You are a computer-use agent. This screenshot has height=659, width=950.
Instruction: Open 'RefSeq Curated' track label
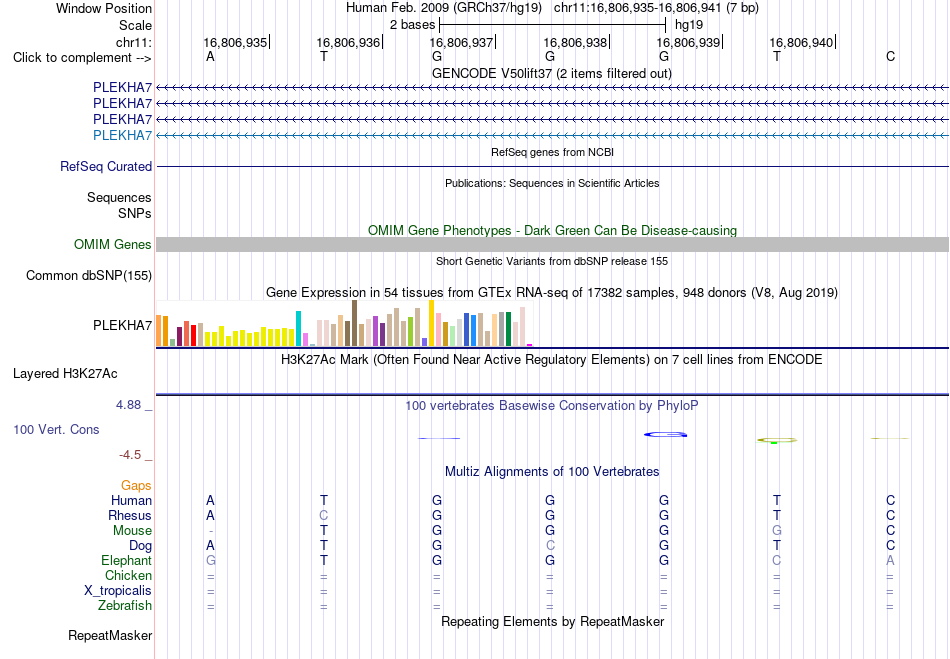point(106,167)
